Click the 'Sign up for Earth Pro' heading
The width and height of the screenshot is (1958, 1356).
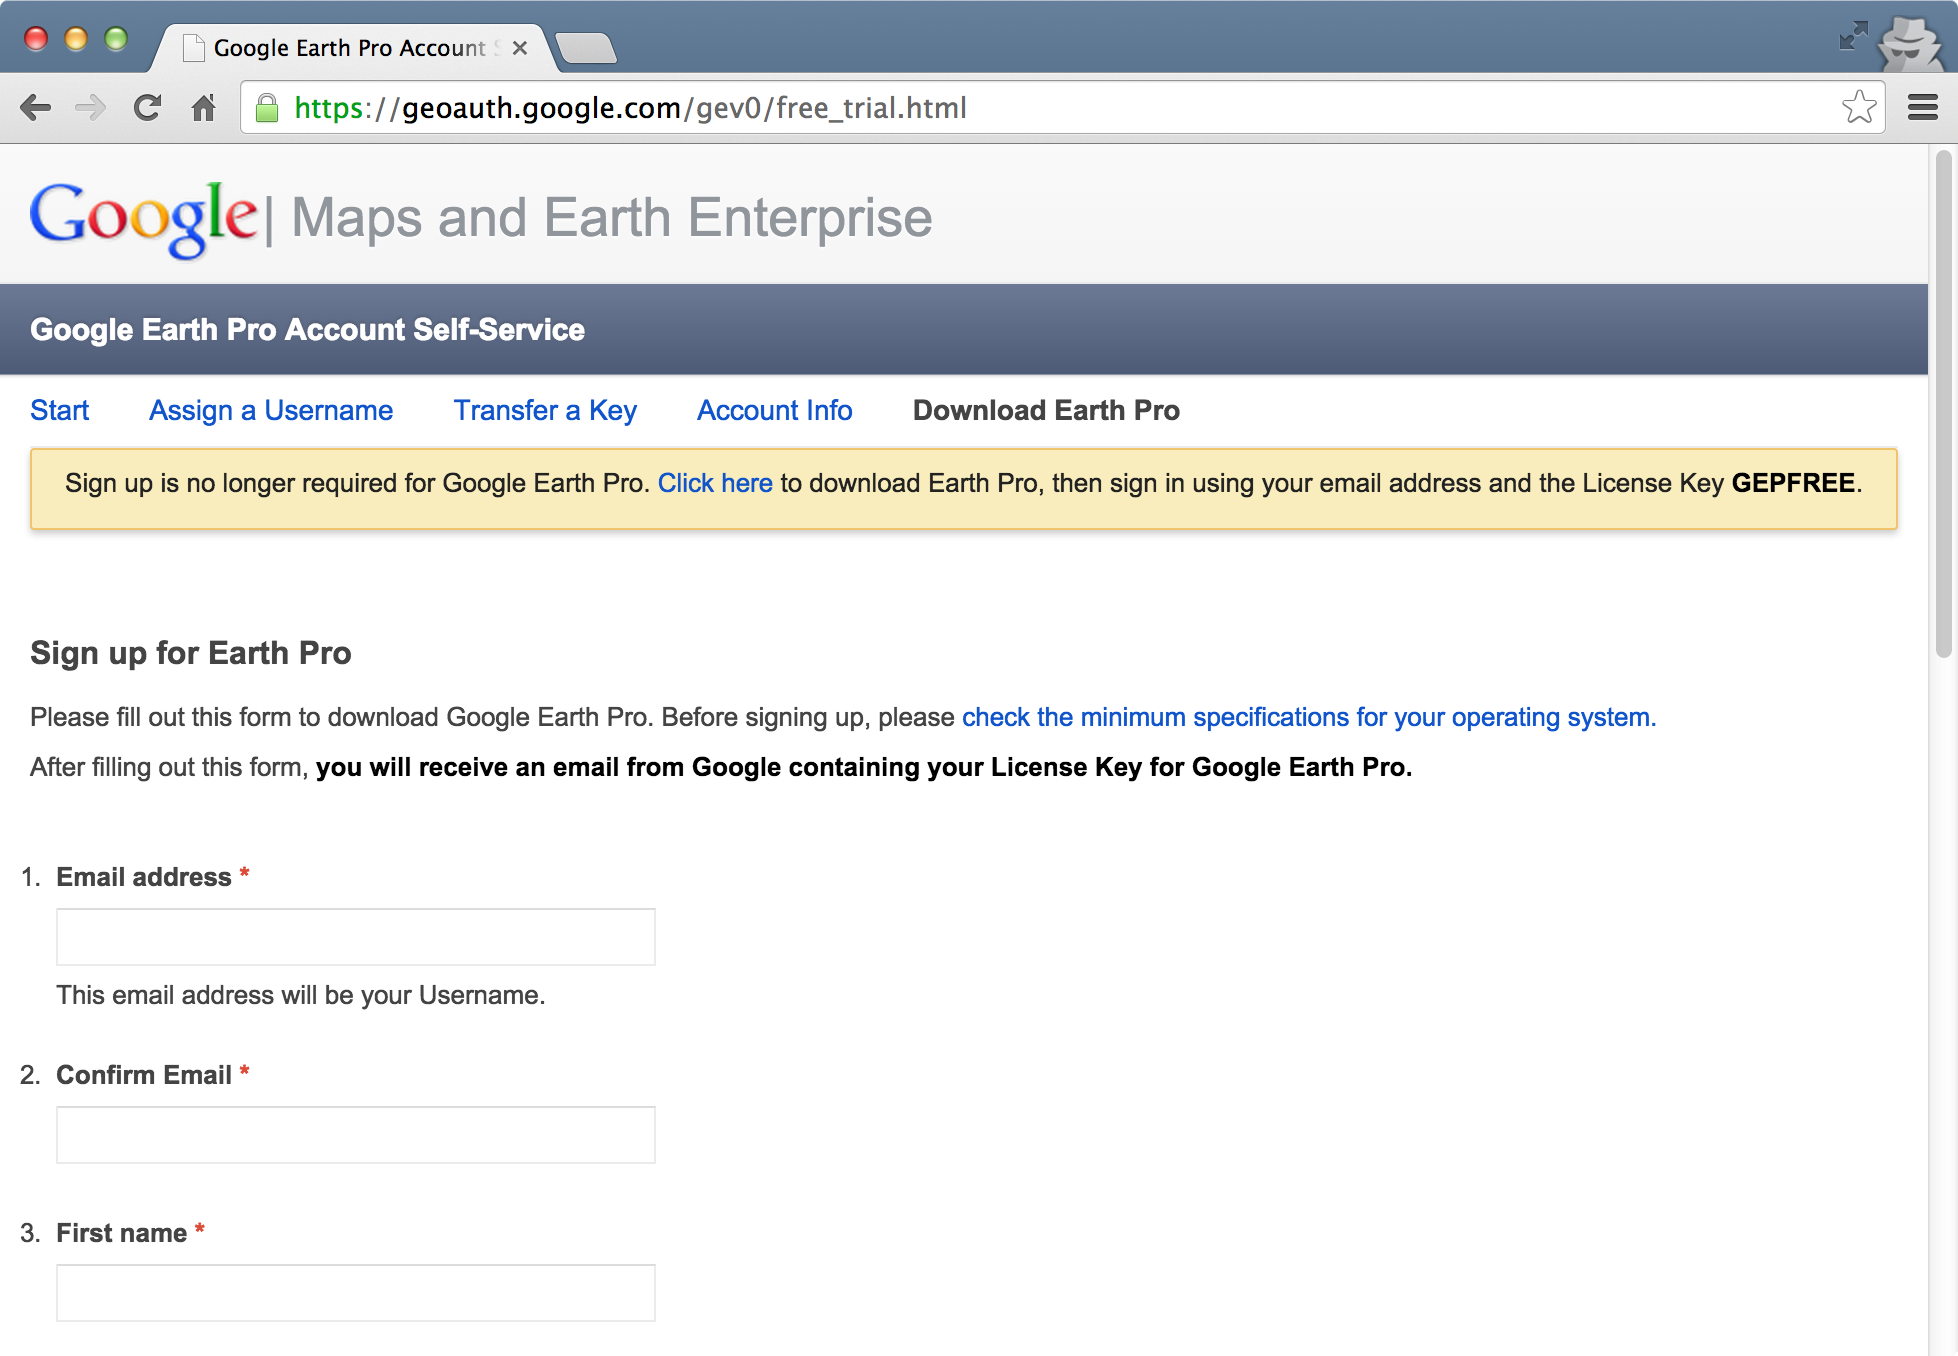(x=191, y=653)
